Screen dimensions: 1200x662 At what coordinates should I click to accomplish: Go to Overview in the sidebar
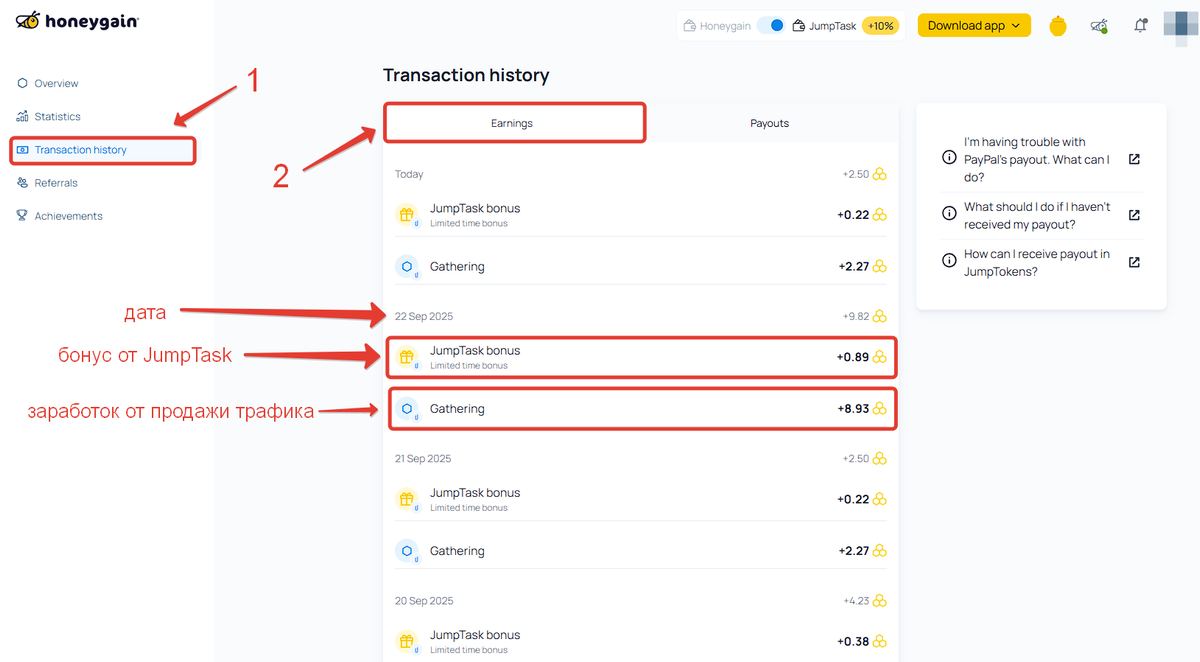coord(56,83)
